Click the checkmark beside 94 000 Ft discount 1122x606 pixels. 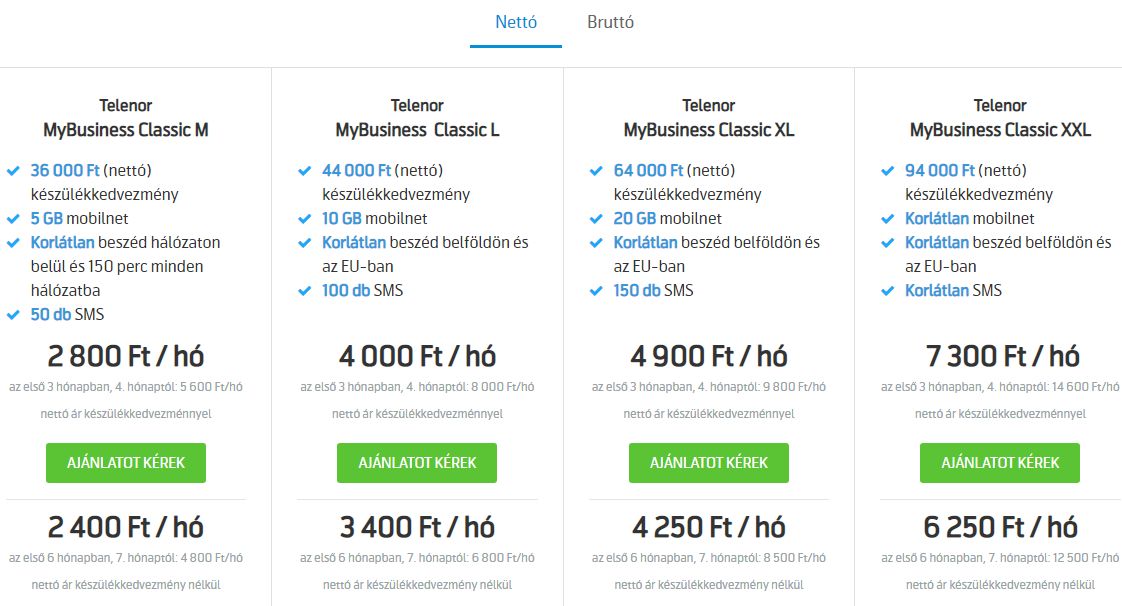click(887, 170)
